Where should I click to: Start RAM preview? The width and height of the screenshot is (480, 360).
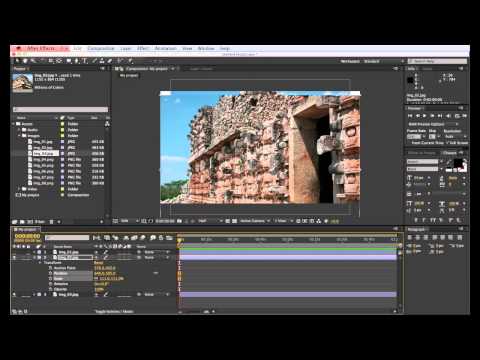[464, 116]
